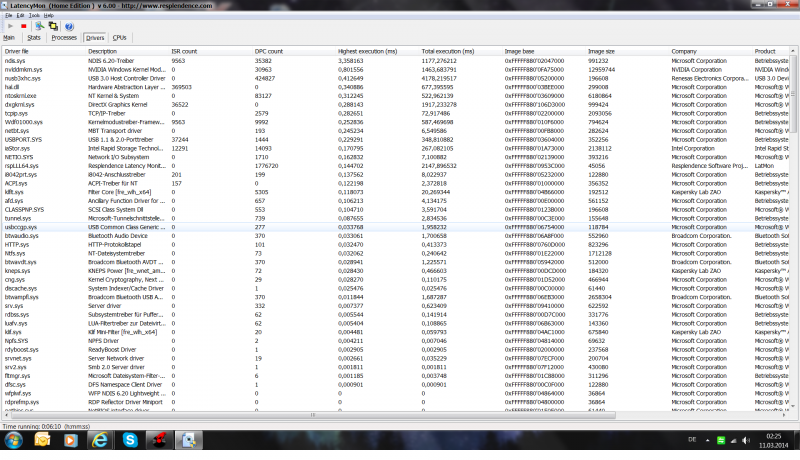Select the kneps.sys driver row
800x460 pixels.
[395, 271]
